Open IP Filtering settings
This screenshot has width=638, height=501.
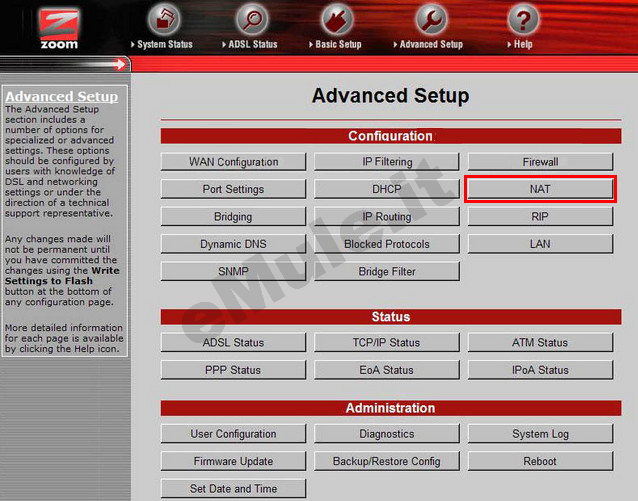click(x=387, y=162)
